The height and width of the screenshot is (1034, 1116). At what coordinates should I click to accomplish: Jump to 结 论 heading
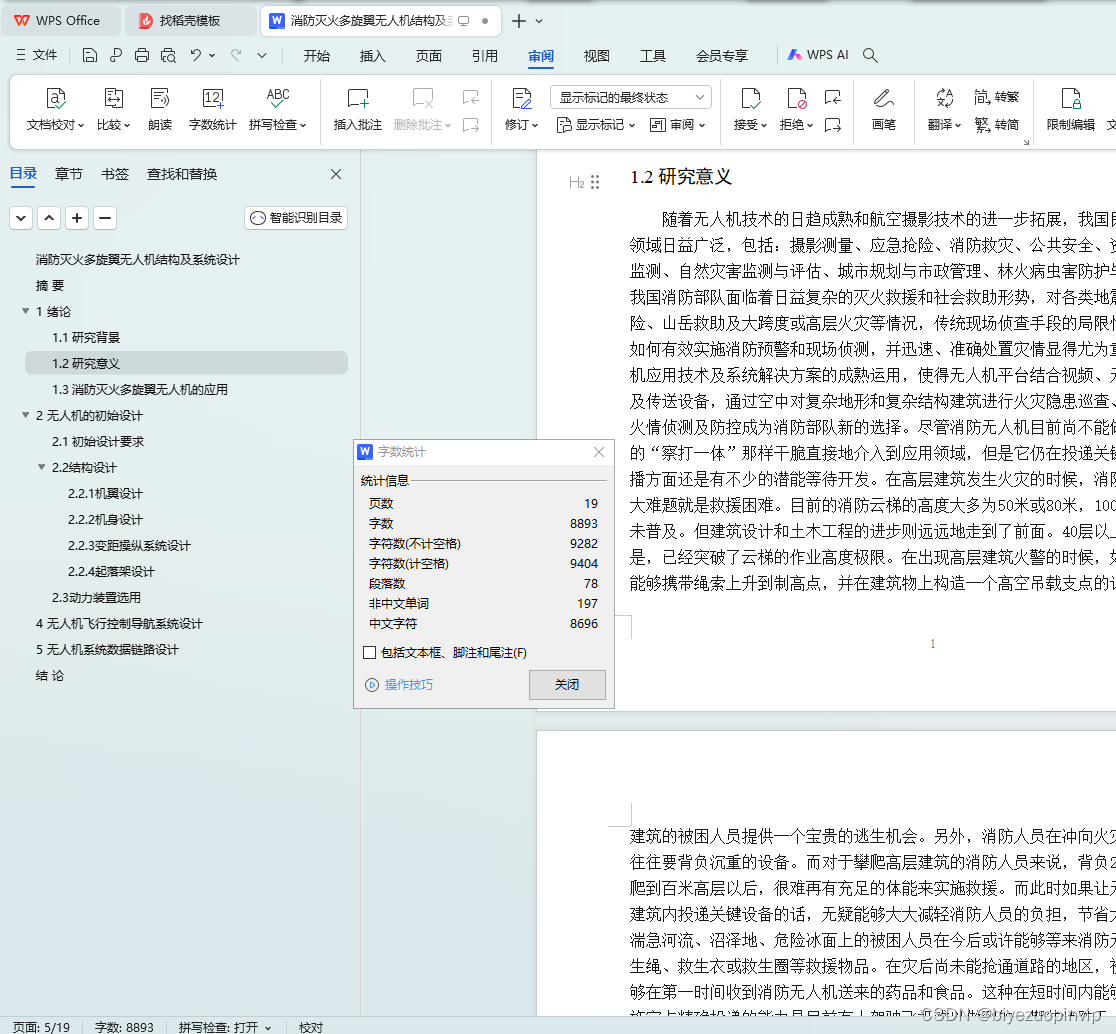click(50, 675)
